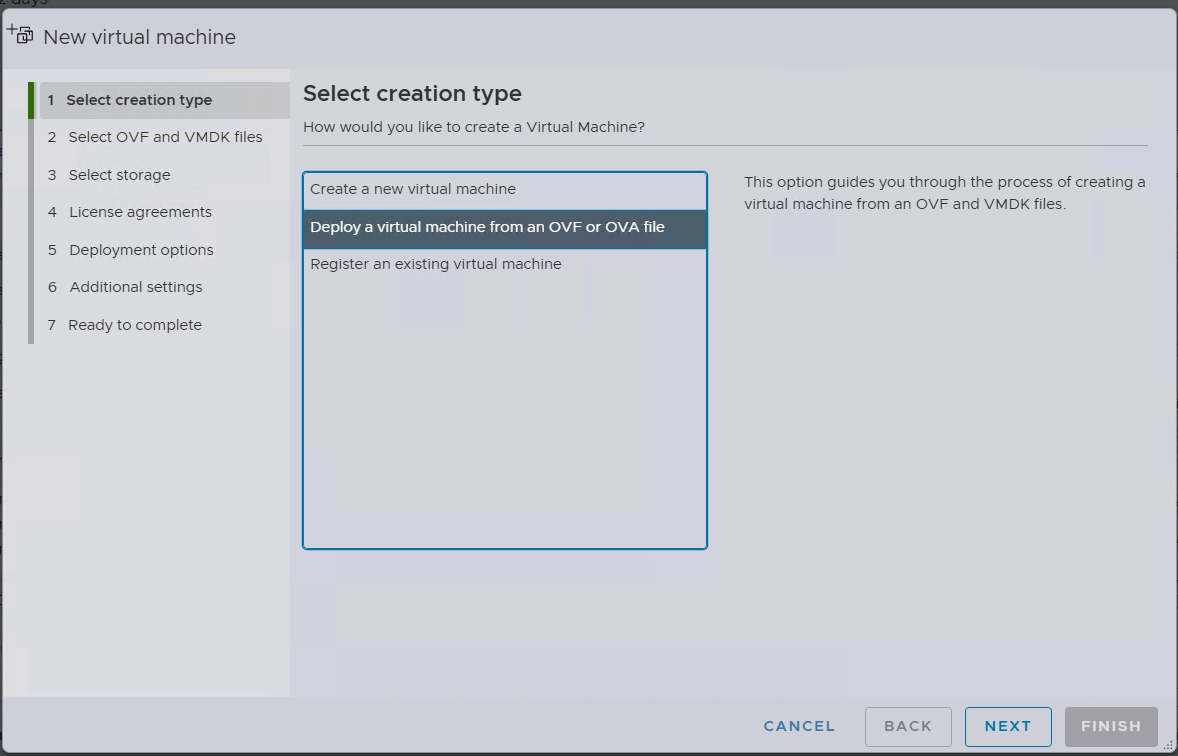The width and height of the screenshot is (1178, 756).
Task: Switch to step 5 Deployment options
Action: [x=141, y=250]
